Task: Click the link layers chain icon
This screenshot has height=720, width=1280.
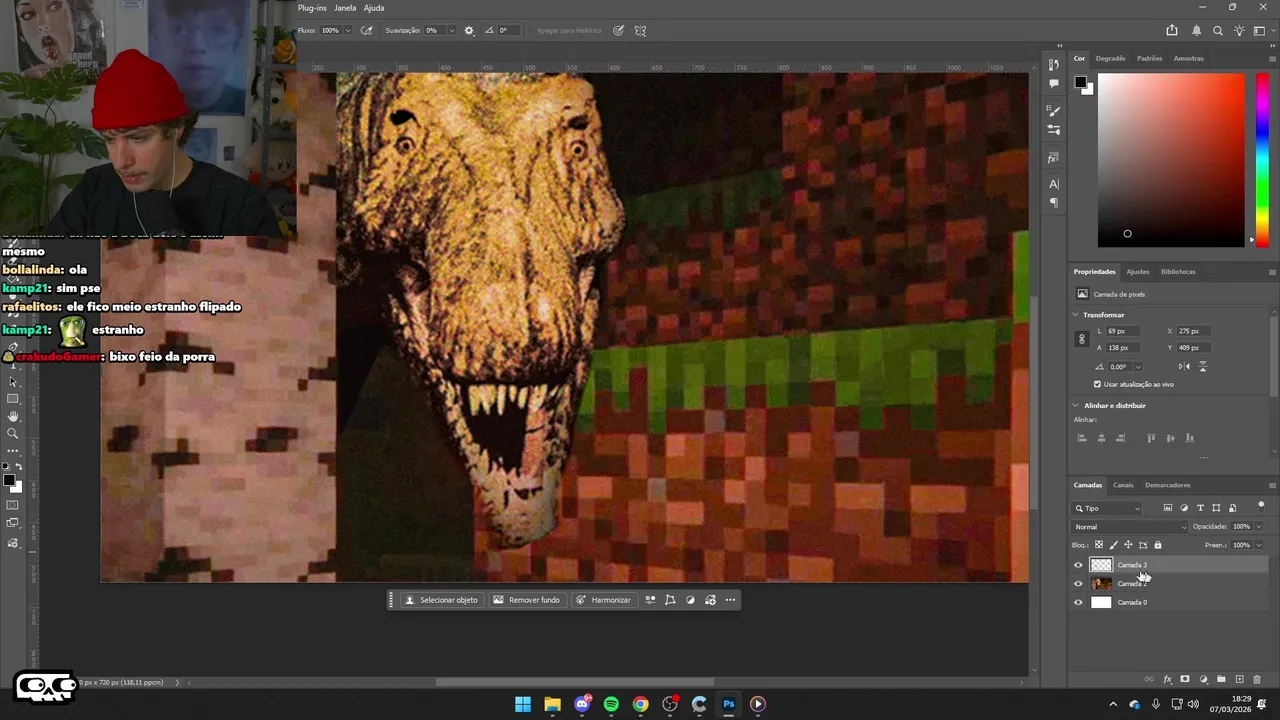Action: [x=1149, y=679]
